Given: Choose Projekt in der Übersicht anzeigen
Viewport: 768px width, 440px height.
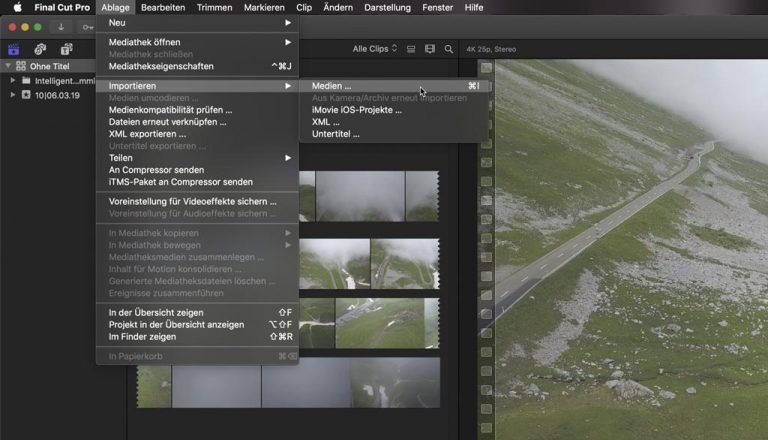Looking at the screenshot, I should pyautogui.click(x=197, y=324).
